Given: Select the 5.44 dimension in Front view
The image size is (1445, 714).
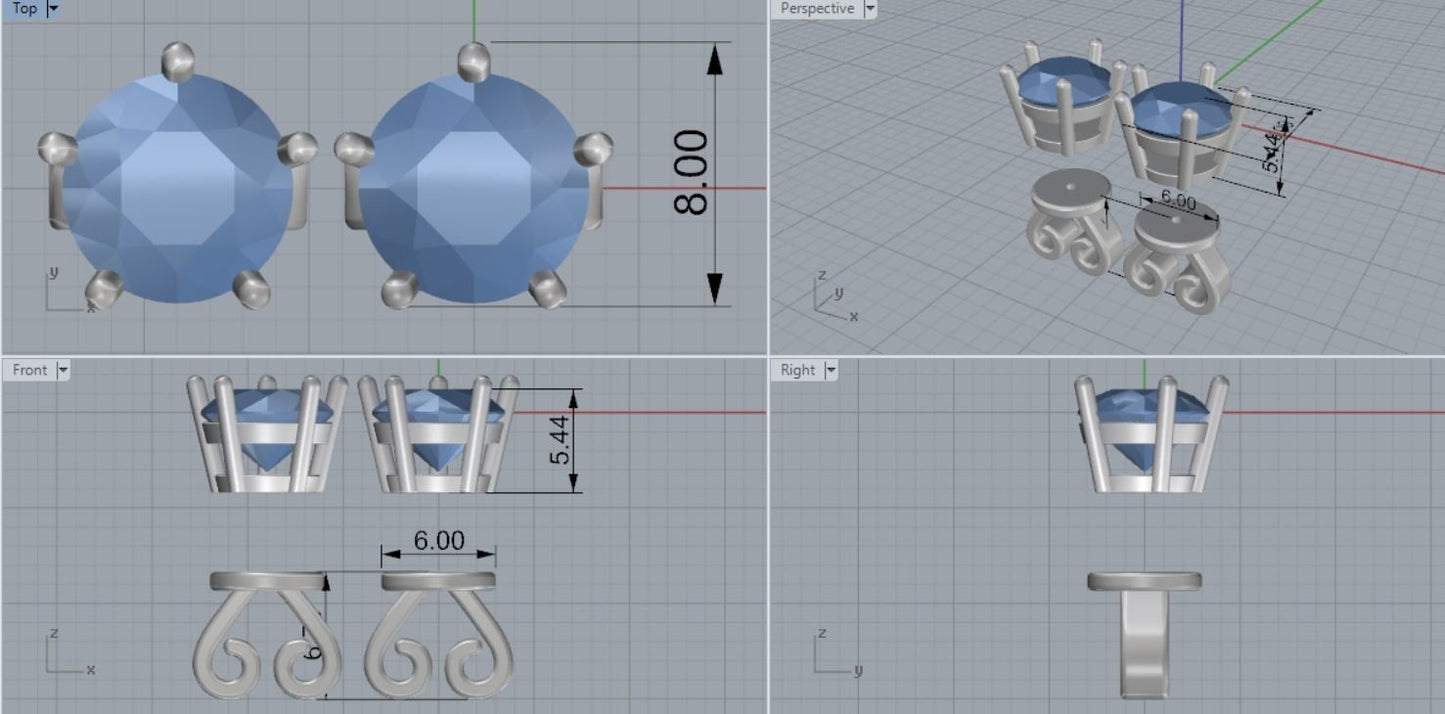Looking at the screenshot, I should tap(561, 440).
